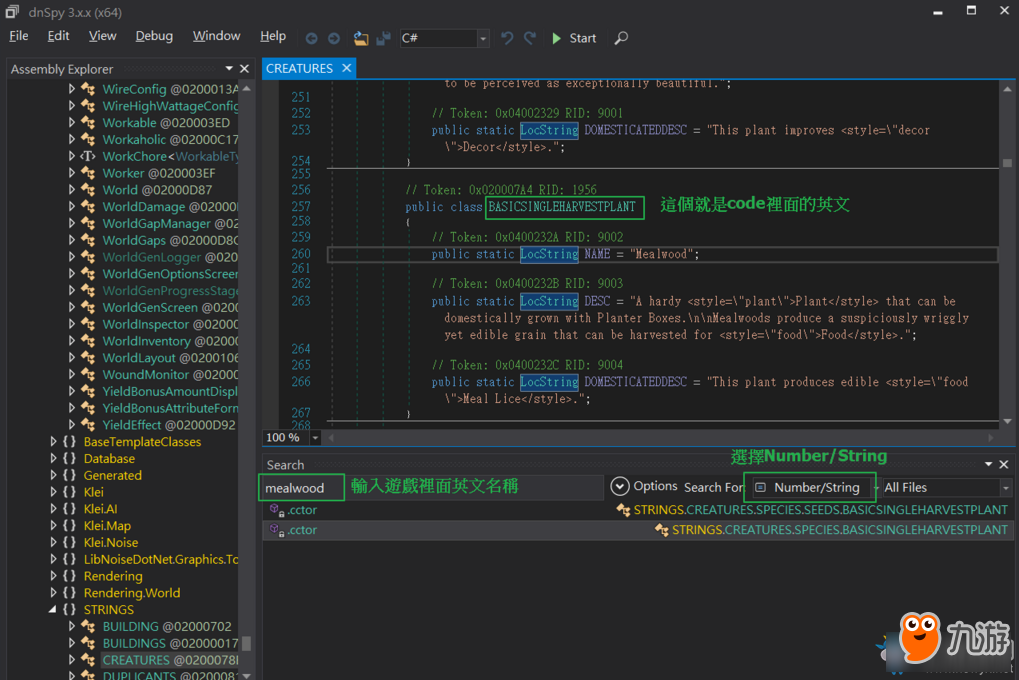Open Search panel options dropdown arrow
This screenshot has height=680, width=1019.
pos(988,464)
